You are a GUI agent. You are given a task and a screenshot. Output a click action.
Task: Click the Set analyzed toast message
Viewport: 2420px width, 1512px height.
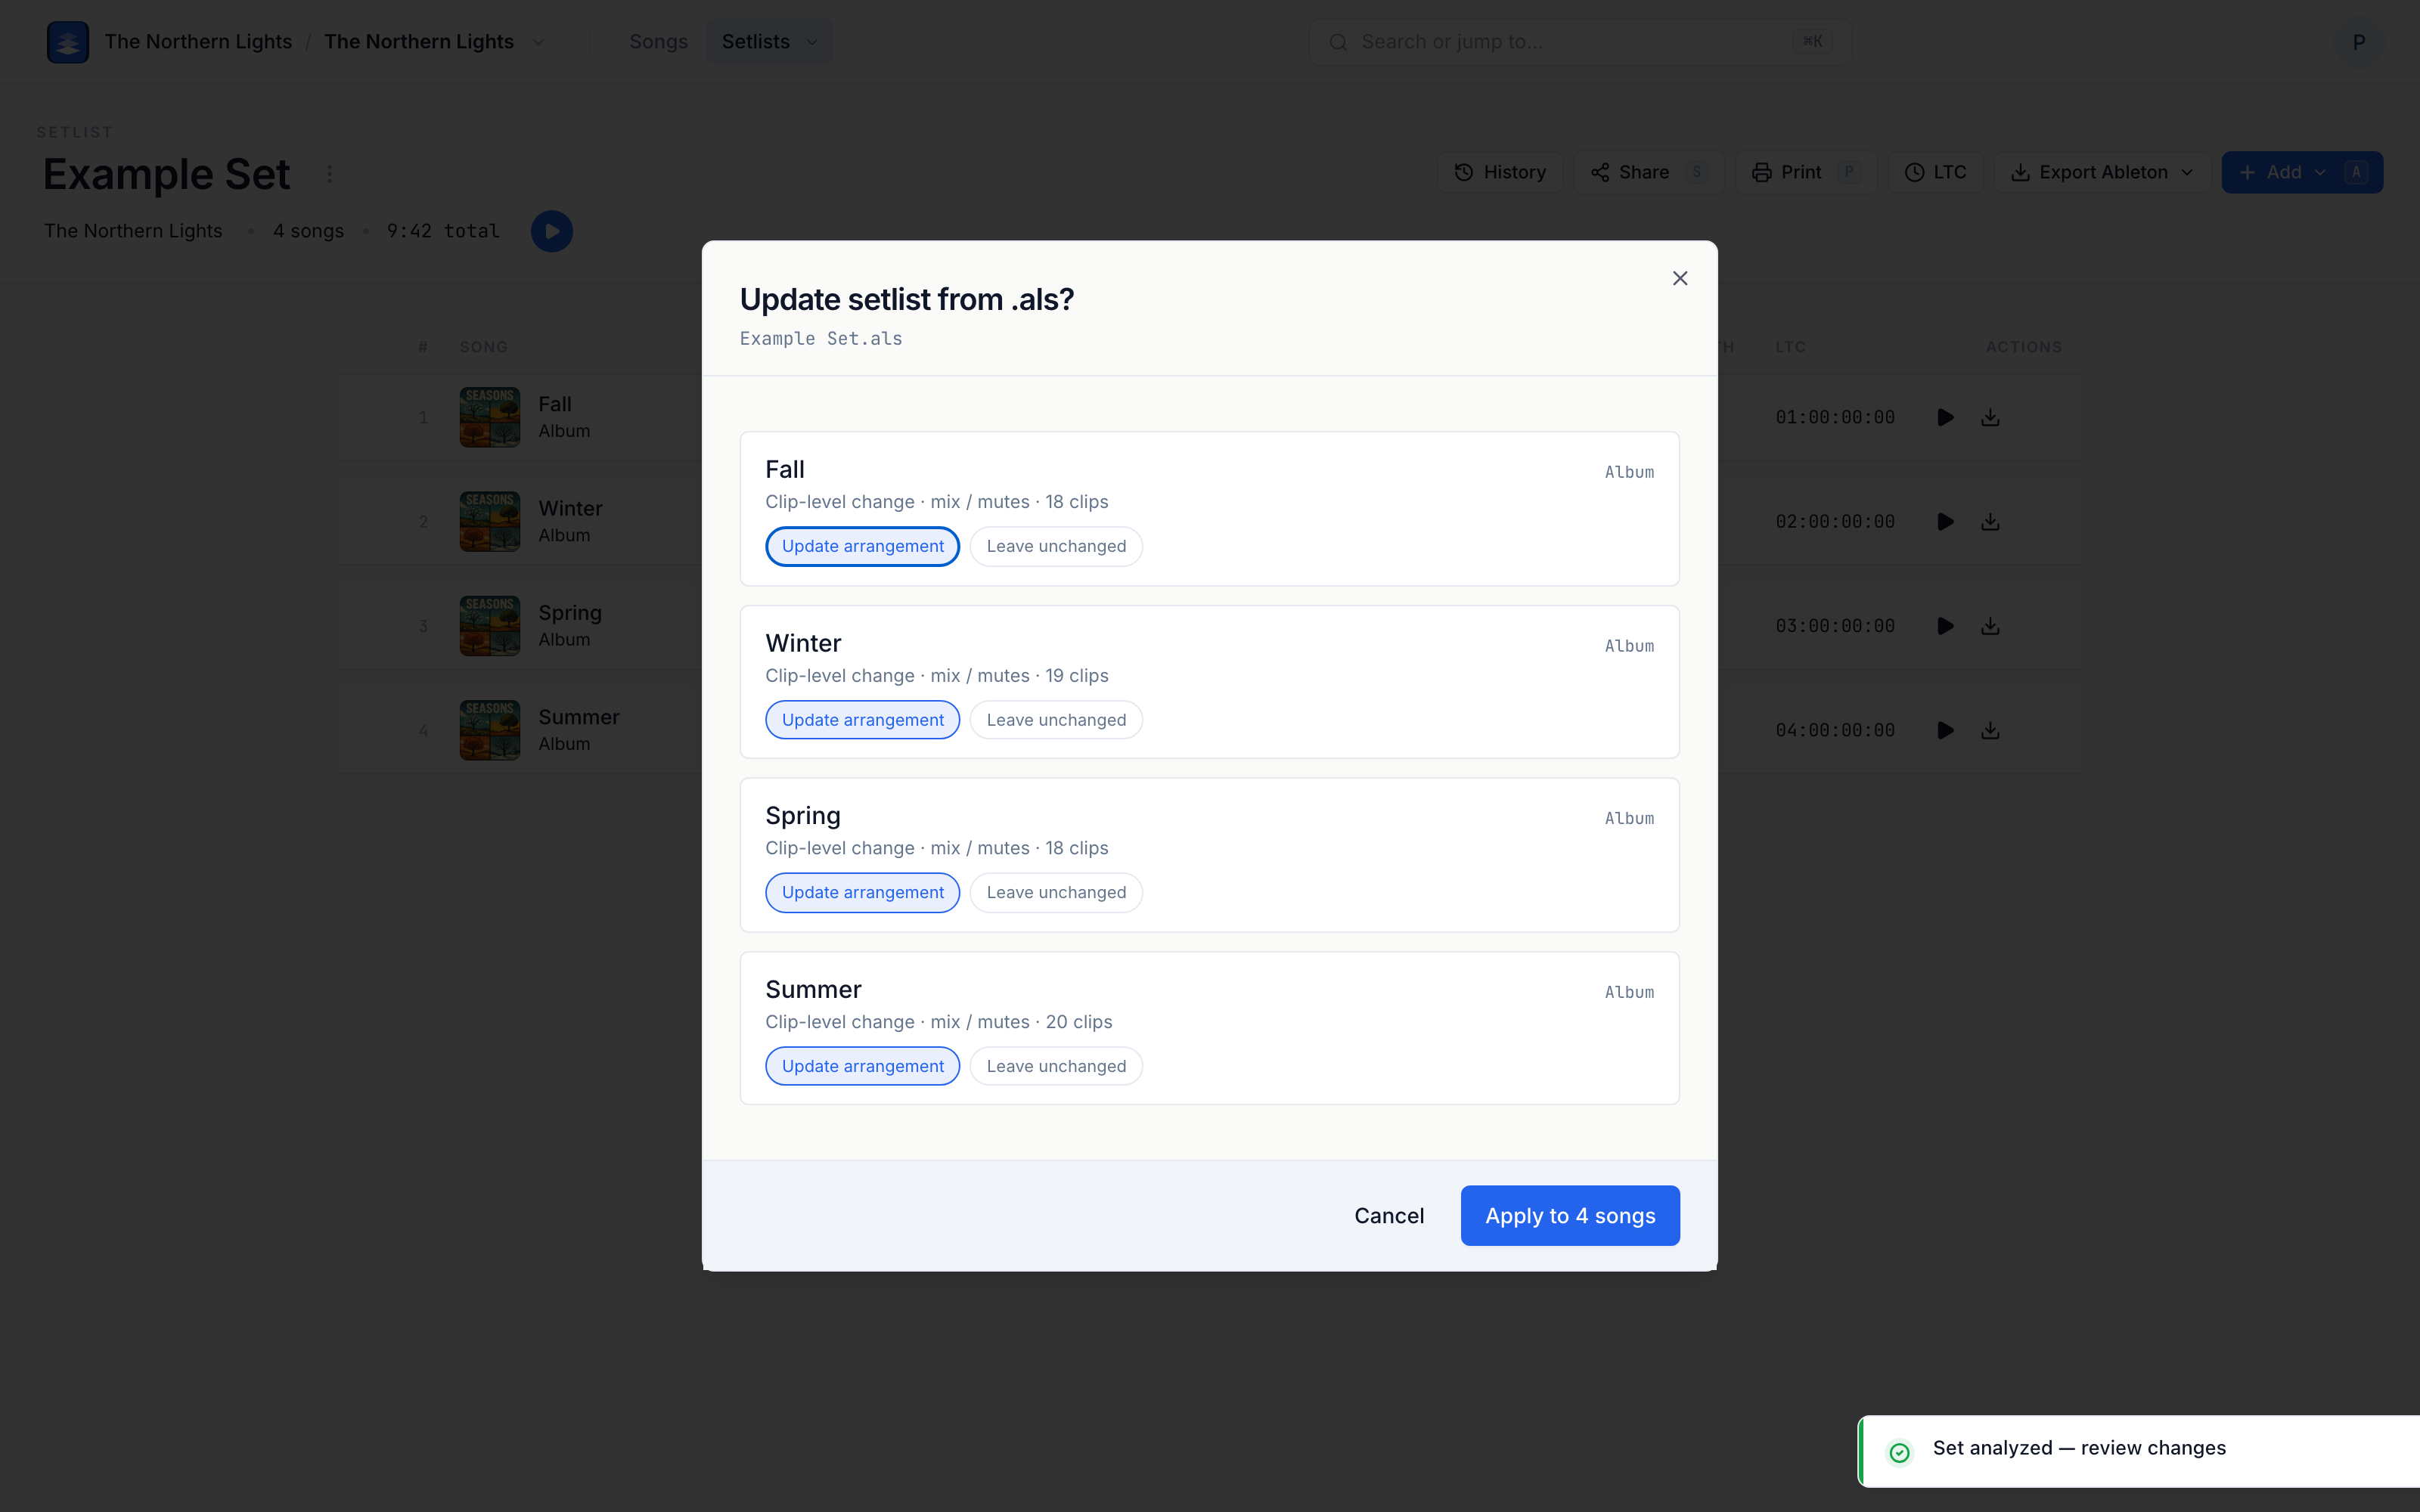(x=2079, y=1448)
